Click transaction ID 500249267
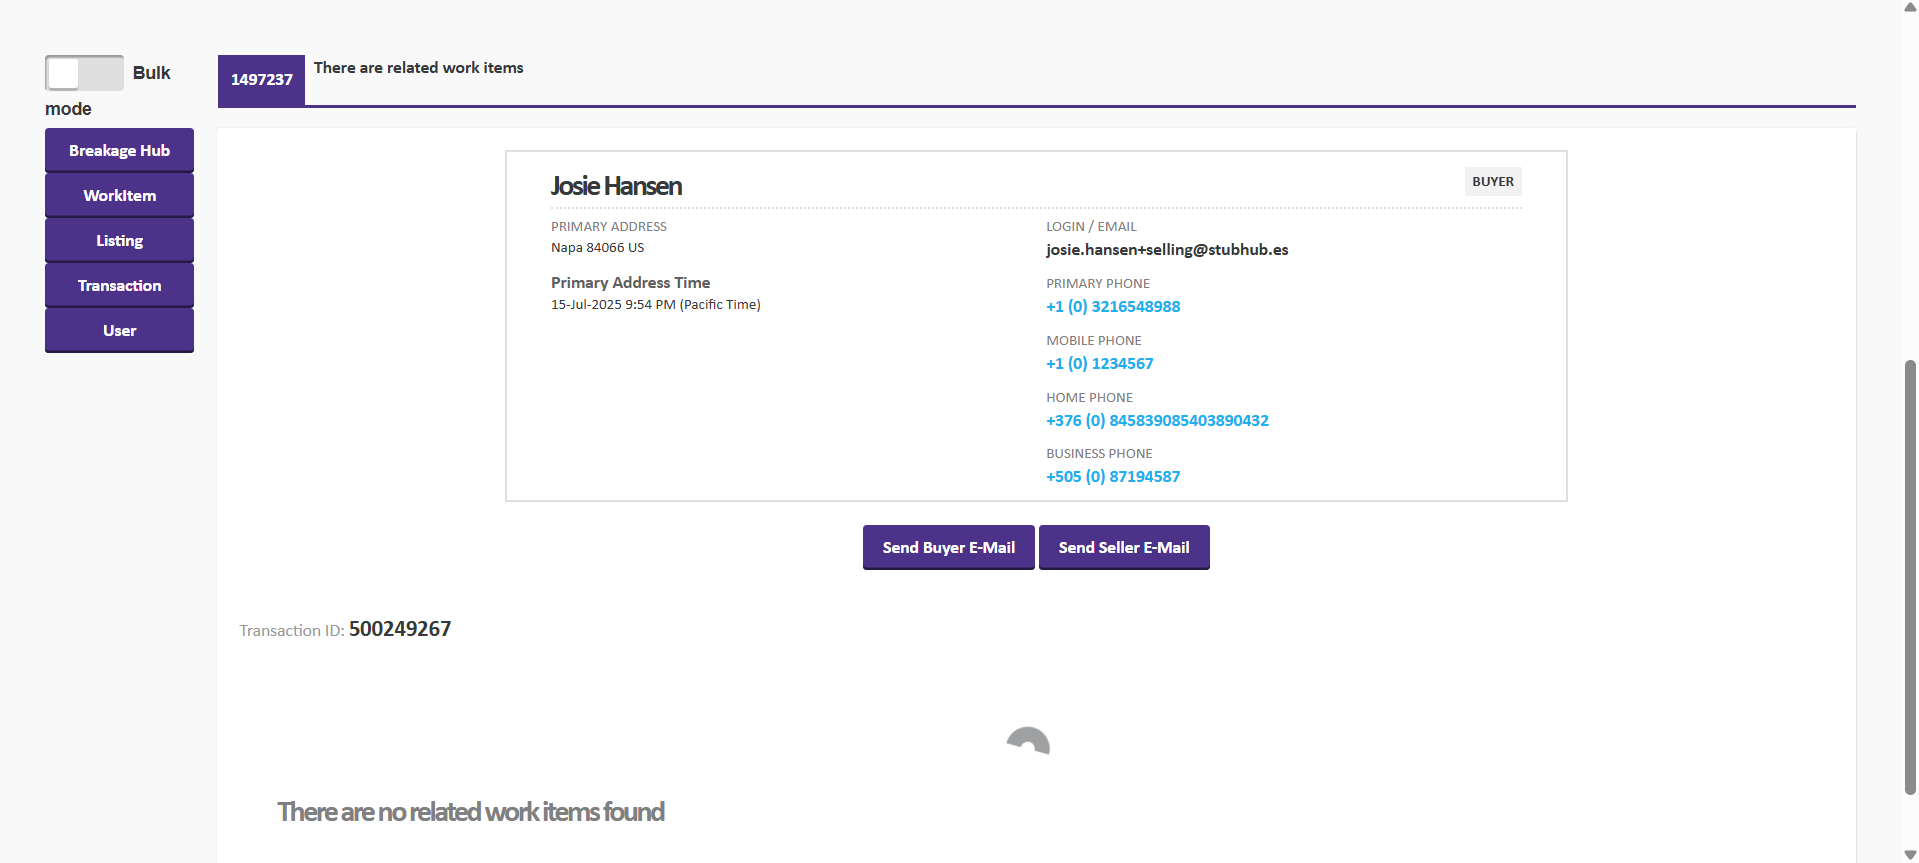Screen dimensions: 1919x863 (399, 629)
